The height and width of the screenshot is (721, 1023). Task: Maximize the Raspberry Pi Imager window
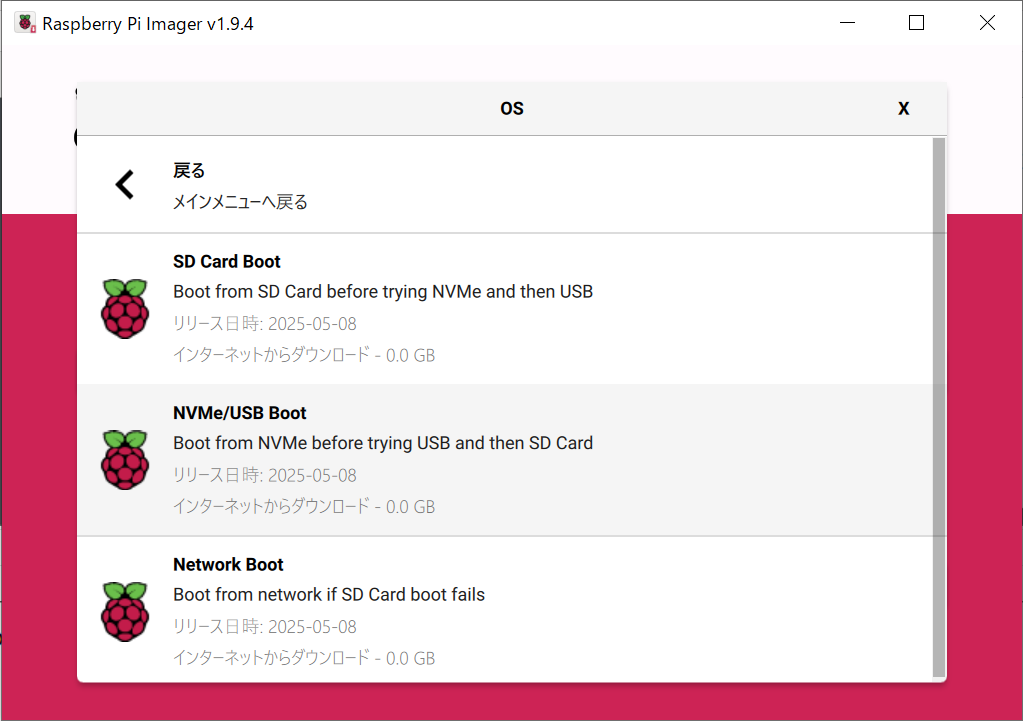click(917, 23)
